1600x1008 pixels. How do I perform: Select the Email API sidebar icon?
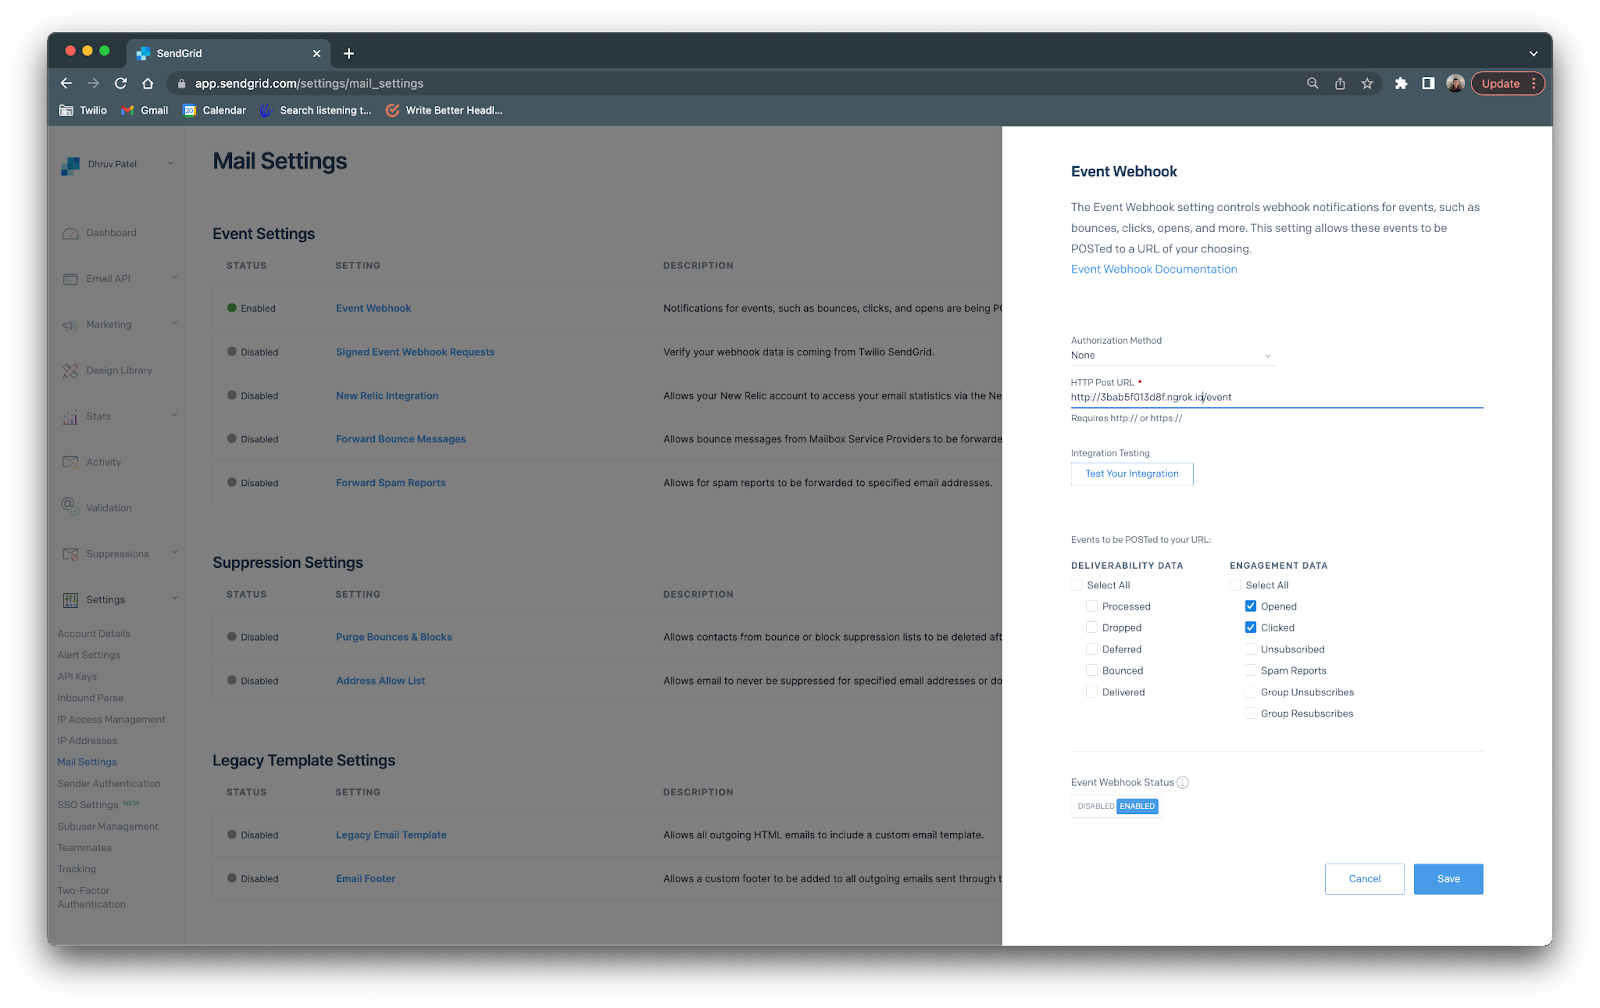(70, 278)
